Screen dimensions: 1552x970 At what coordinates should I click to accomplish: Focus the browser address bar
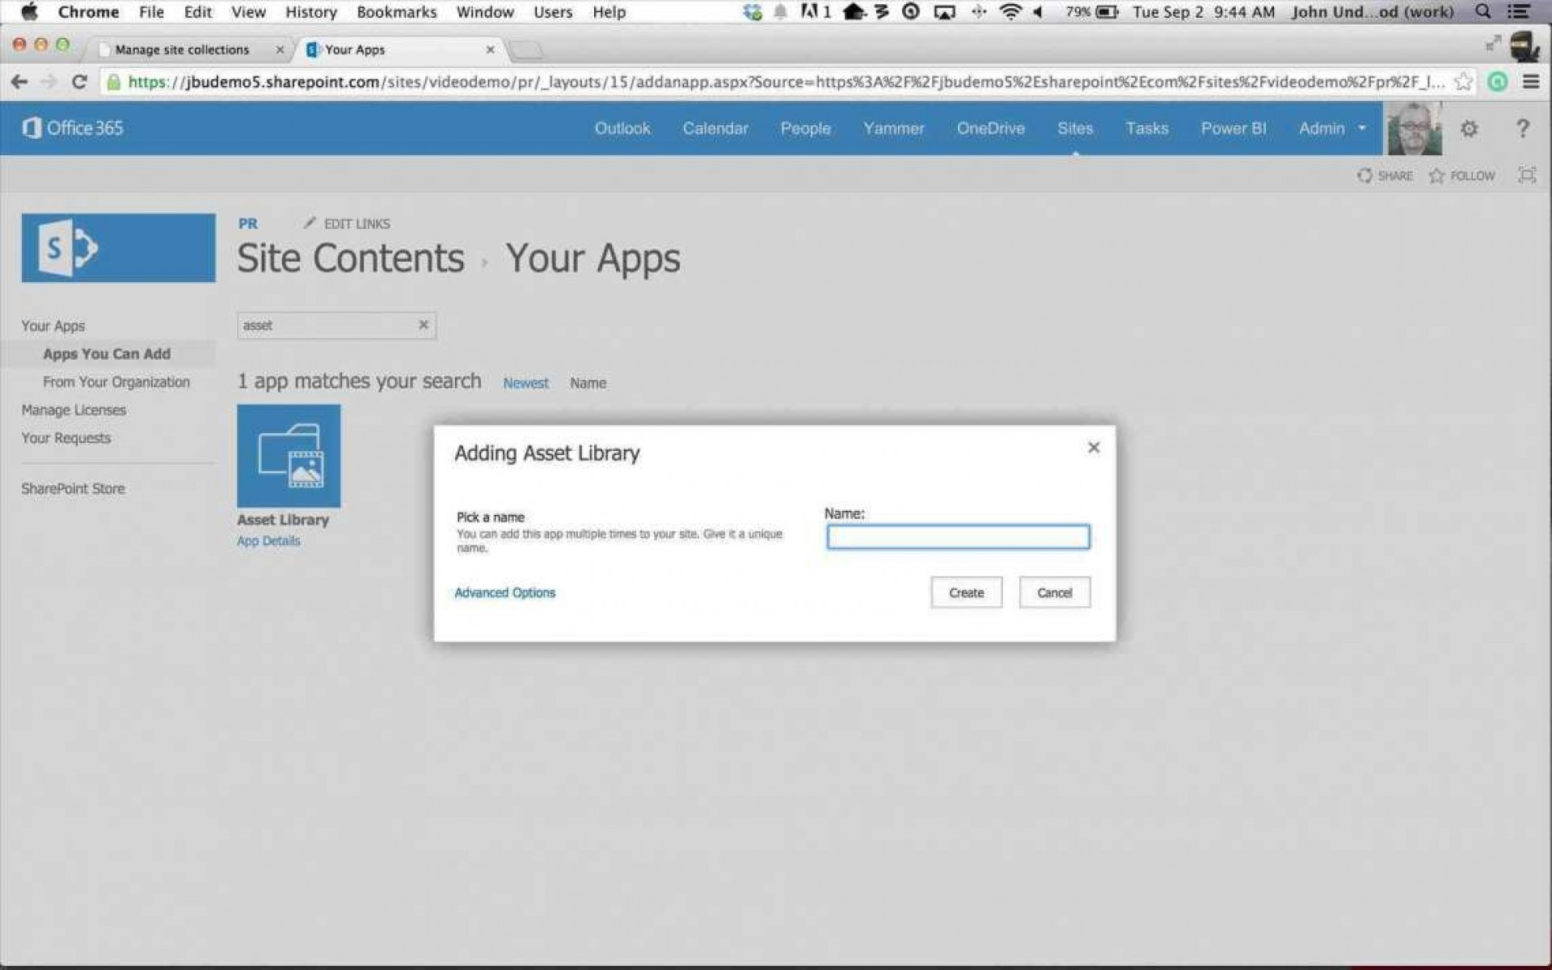785,82
